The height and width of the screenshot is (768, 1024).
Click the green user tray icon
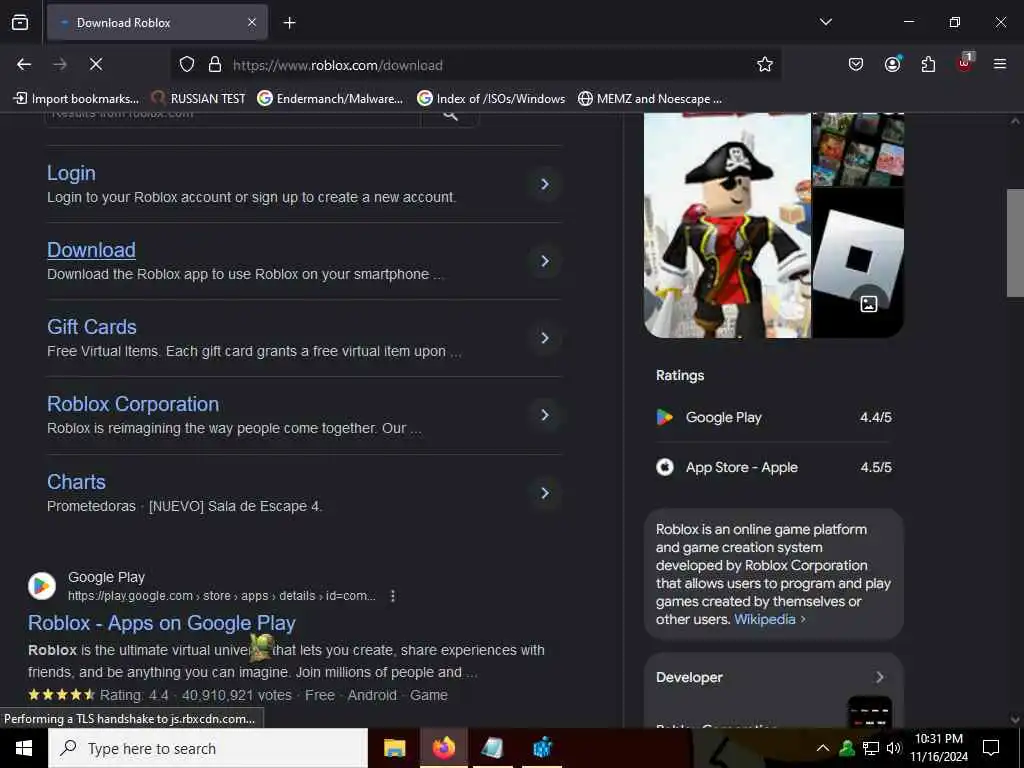pos(847,748)
